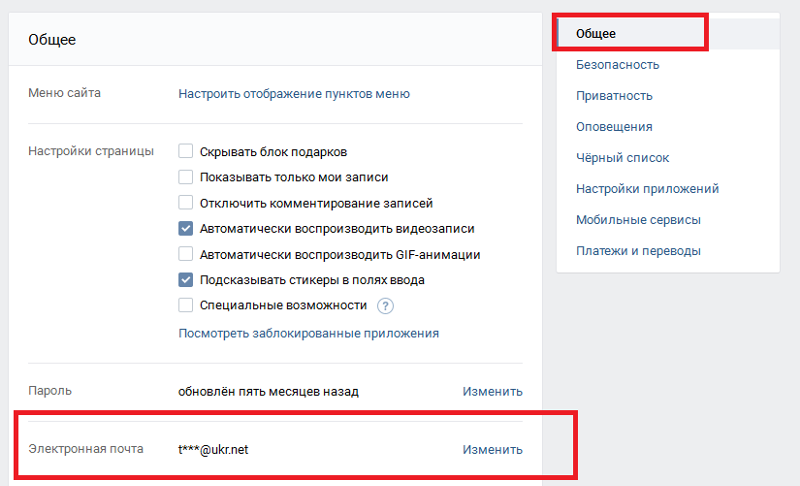800x486 pixels.
Task: Toggle Специальные возможности checkbox
Action: [186, 305]
